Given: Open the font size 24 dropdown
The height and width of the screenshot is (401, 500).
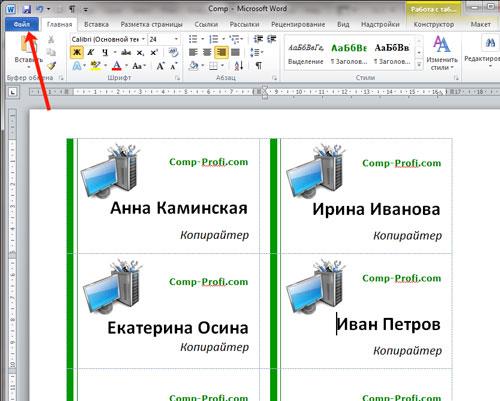Looking at the screenshot, I should click(176, 39).
